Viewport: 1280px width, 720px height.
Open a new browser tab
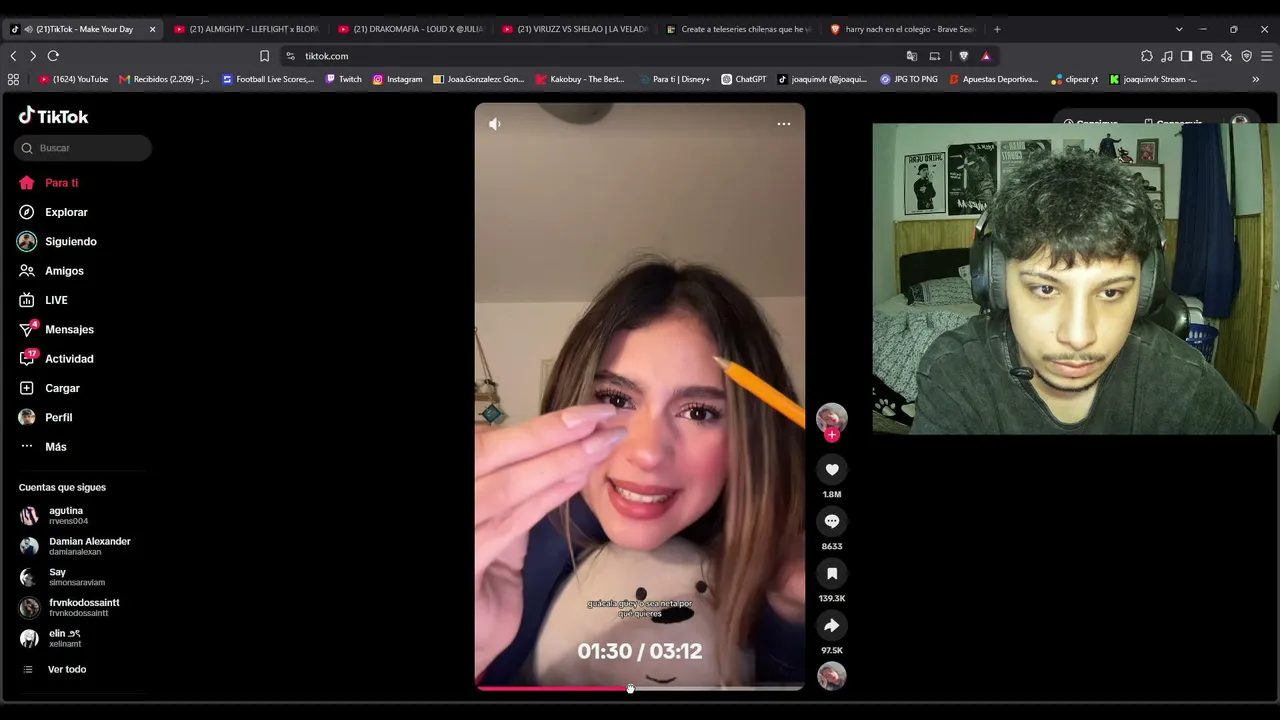click(x=997, y=29)
